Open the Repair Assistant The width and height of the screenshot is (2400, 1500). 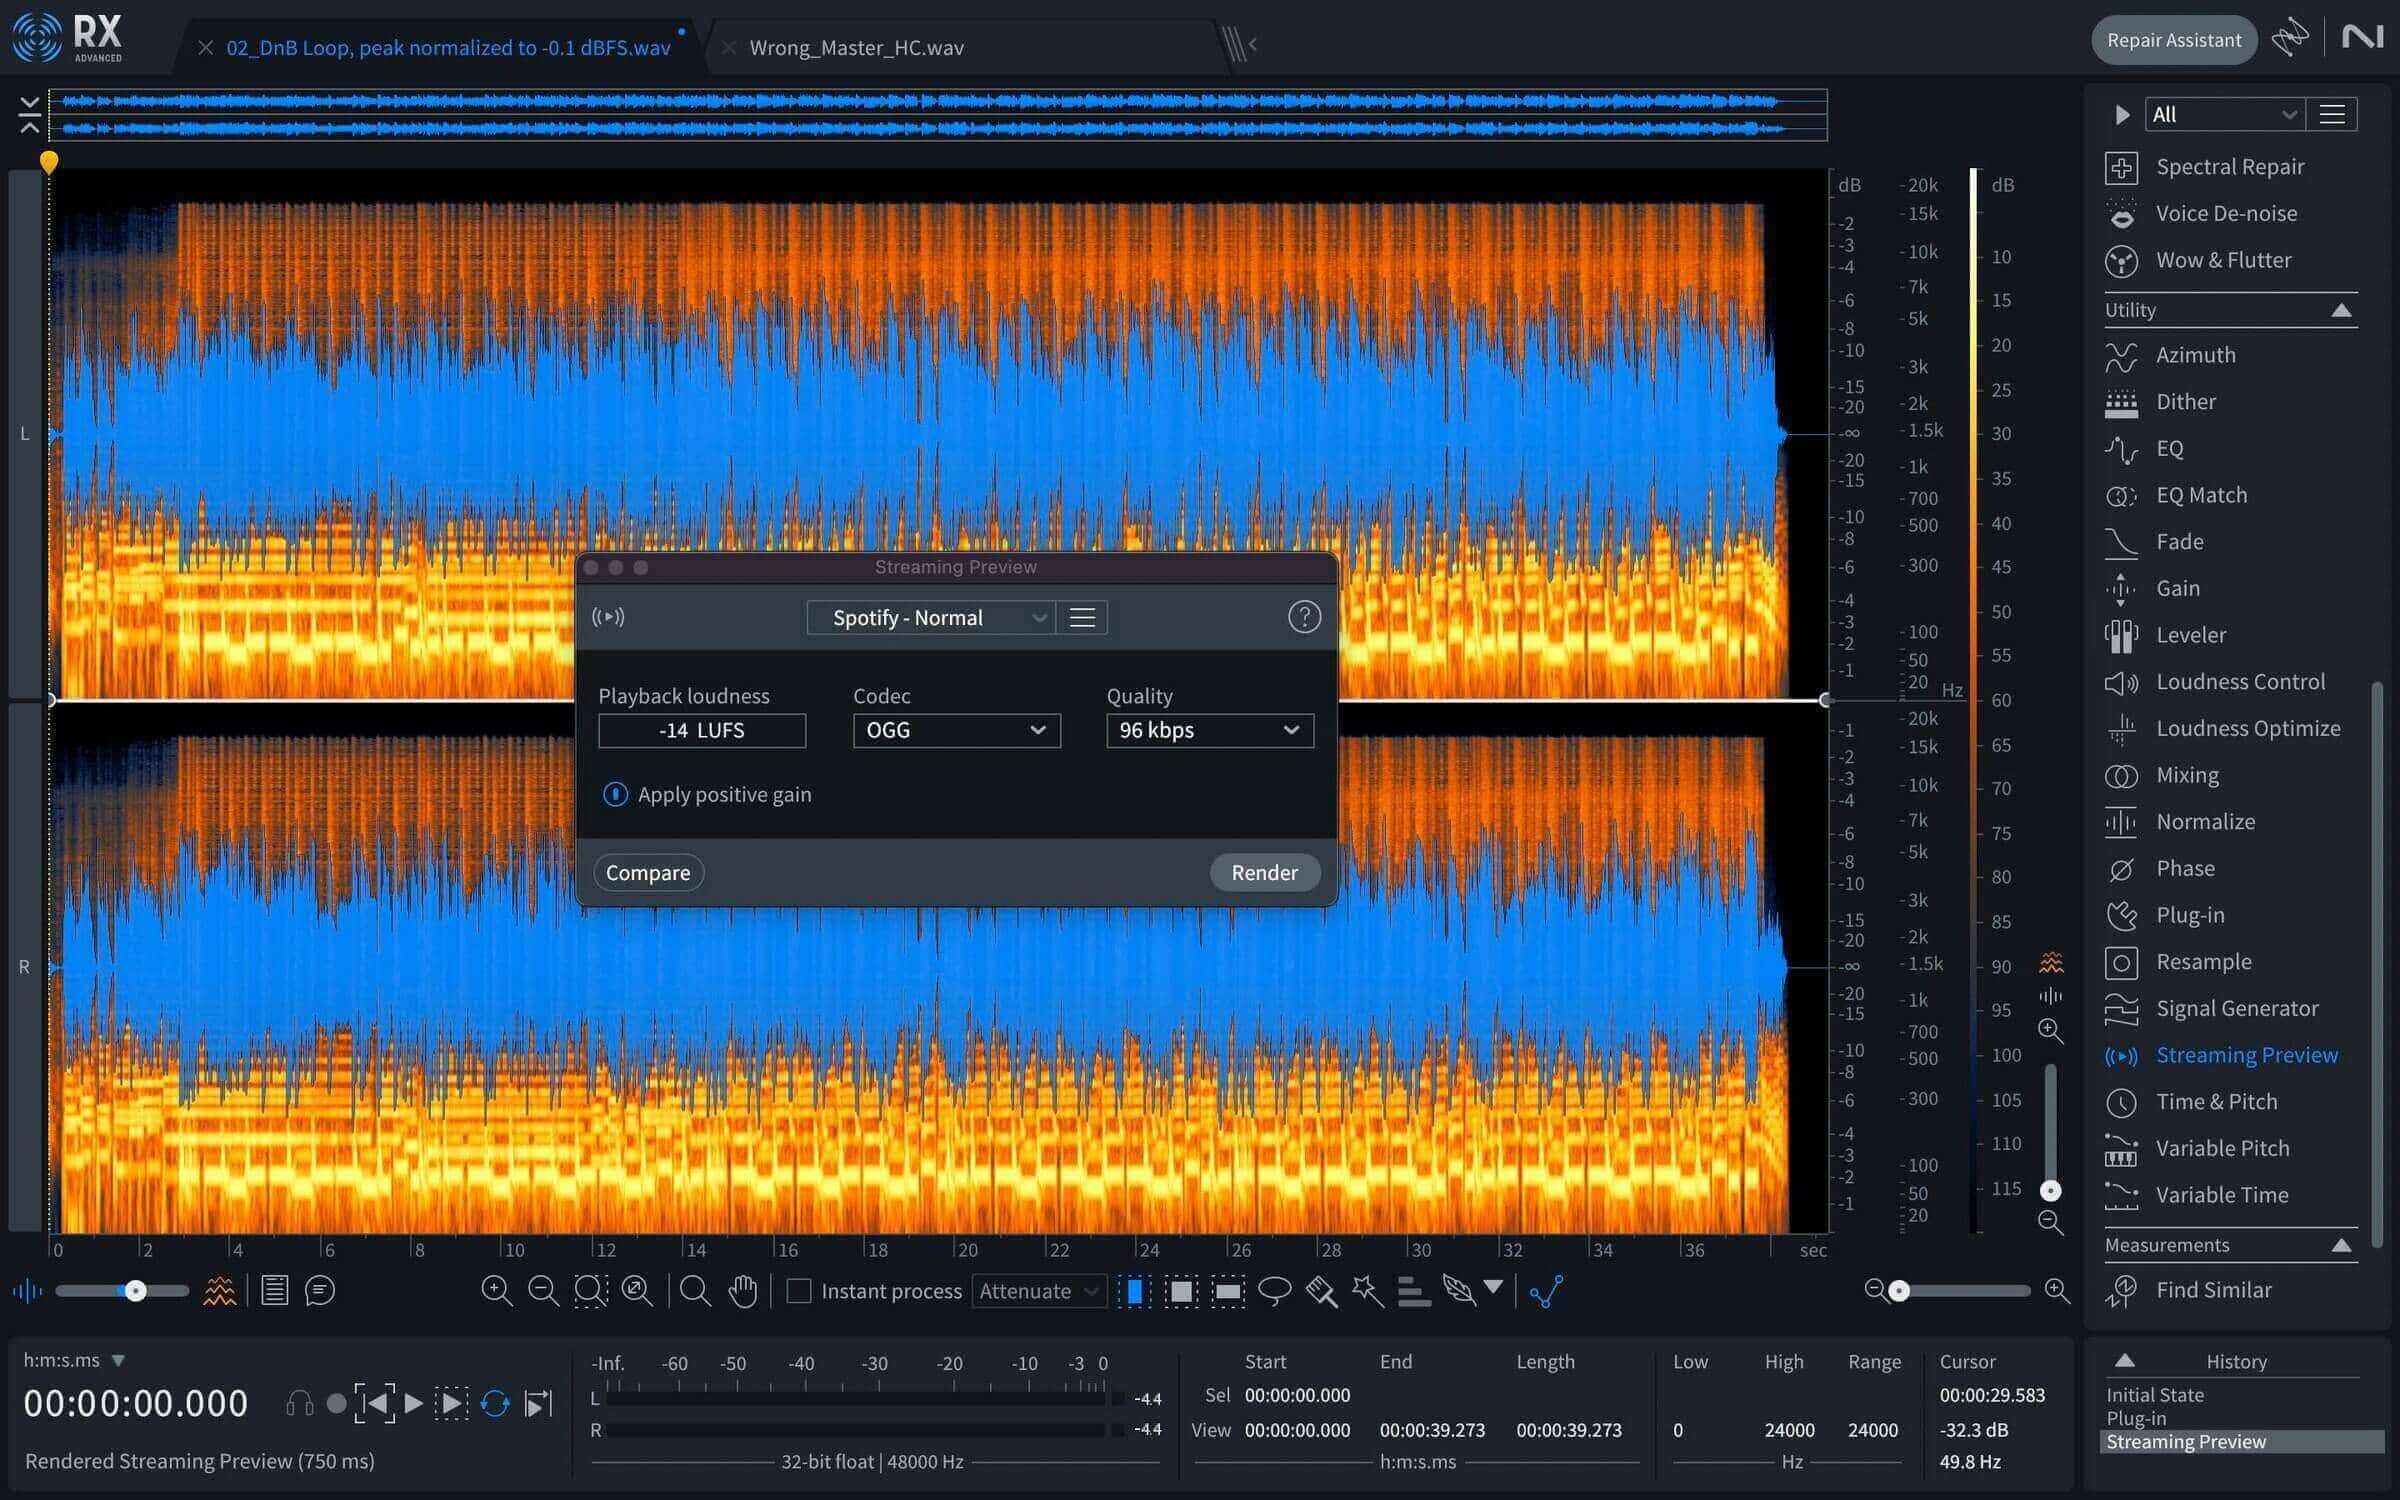2174,40
